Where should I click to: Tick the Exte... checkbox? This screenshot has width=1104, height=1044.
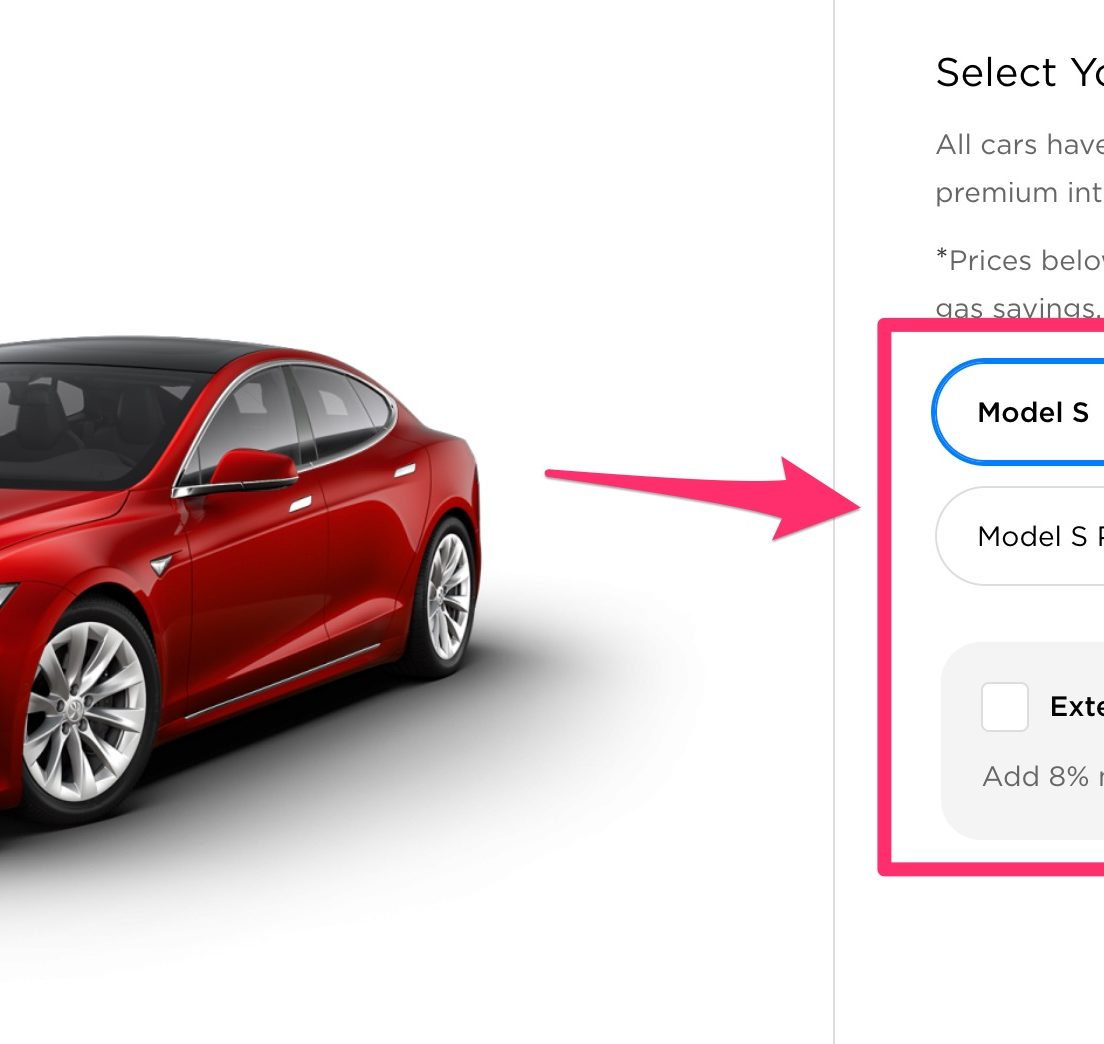(x=1005, y=707)
